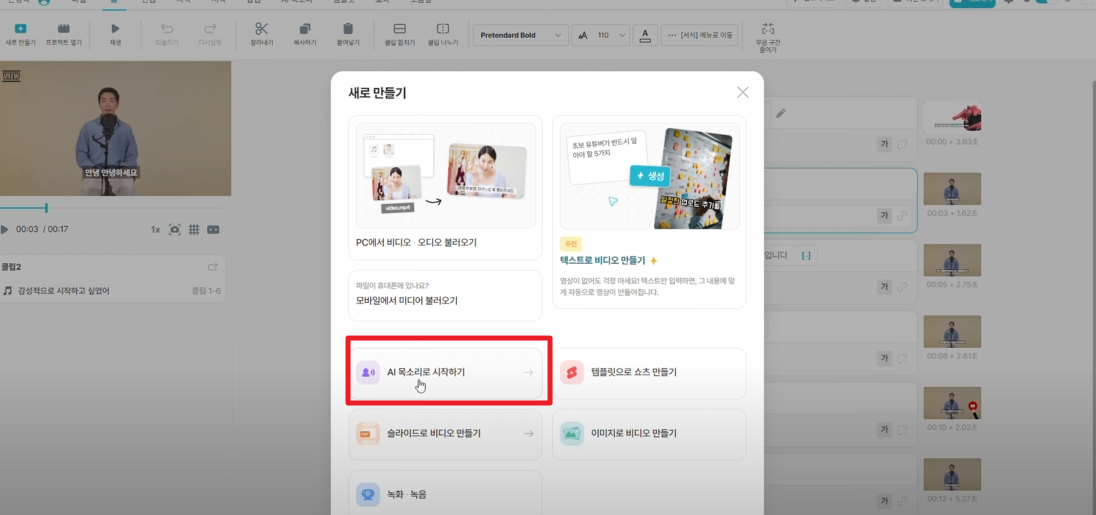The width and height of the screenshot is (1096, 515).
Task: Select the 00:12 + 5.27초 clip thumbnail
Action: pos(952,474)
